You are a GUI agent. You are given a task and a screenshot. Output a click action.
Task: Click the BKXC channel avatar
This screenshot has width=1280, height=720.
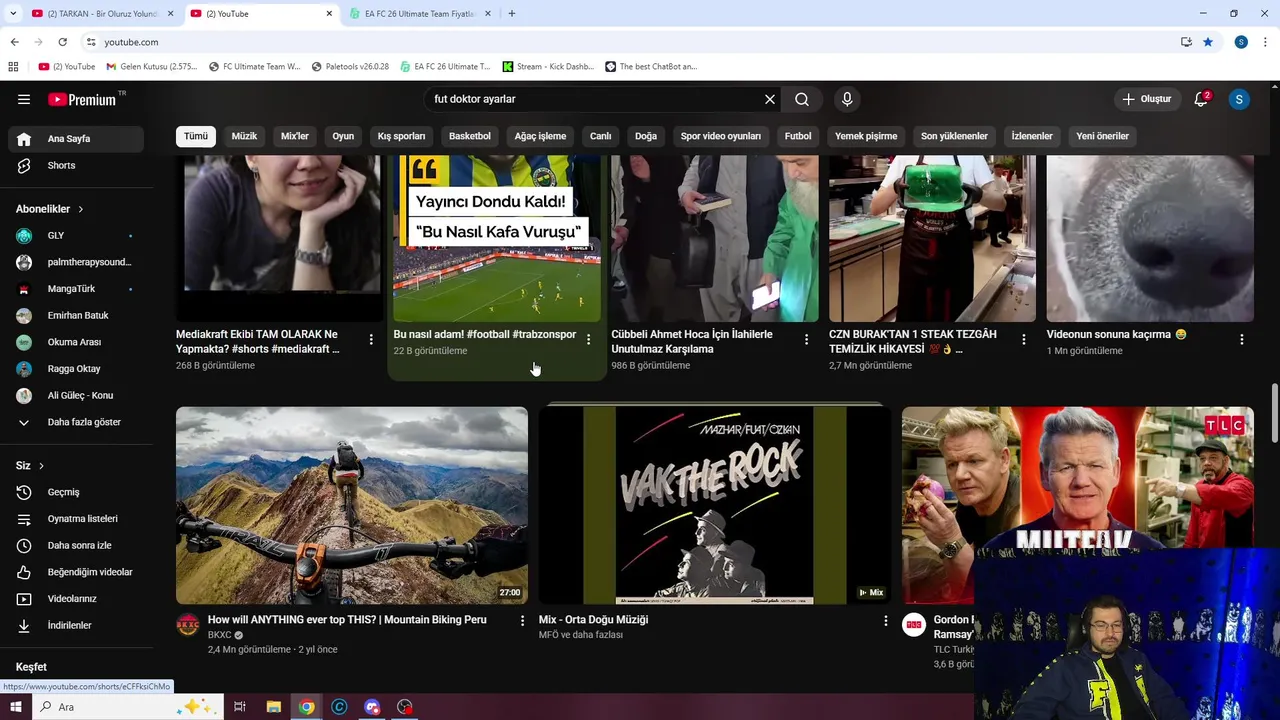188,626
